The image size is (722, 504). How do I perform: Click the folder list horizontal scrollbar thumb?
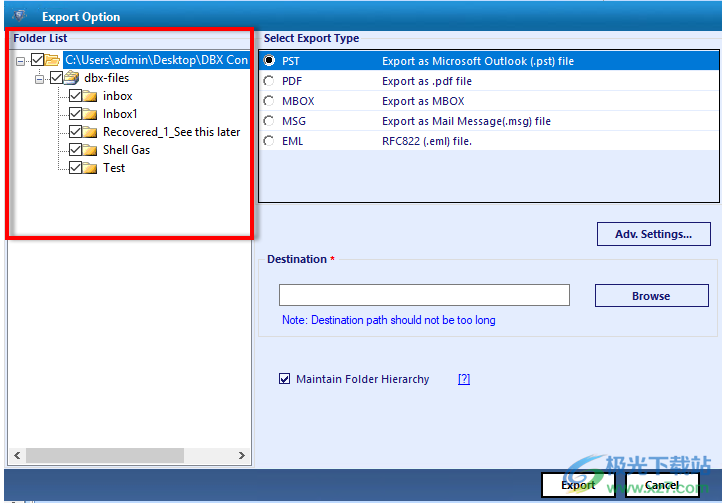click(105, 455)
